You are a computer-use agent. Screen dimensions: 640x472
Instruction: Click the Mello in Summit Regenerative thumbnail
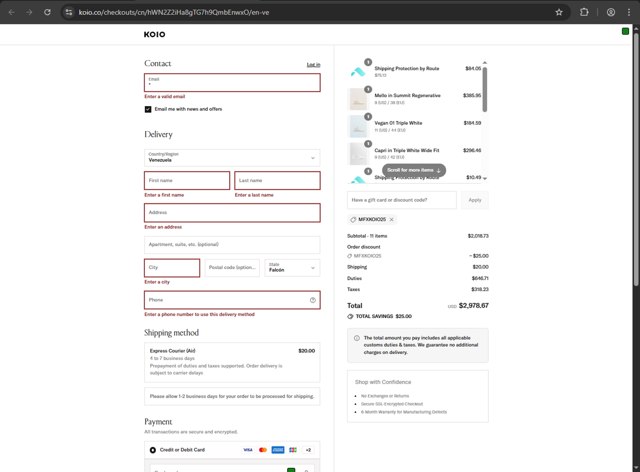pos(358,99)
